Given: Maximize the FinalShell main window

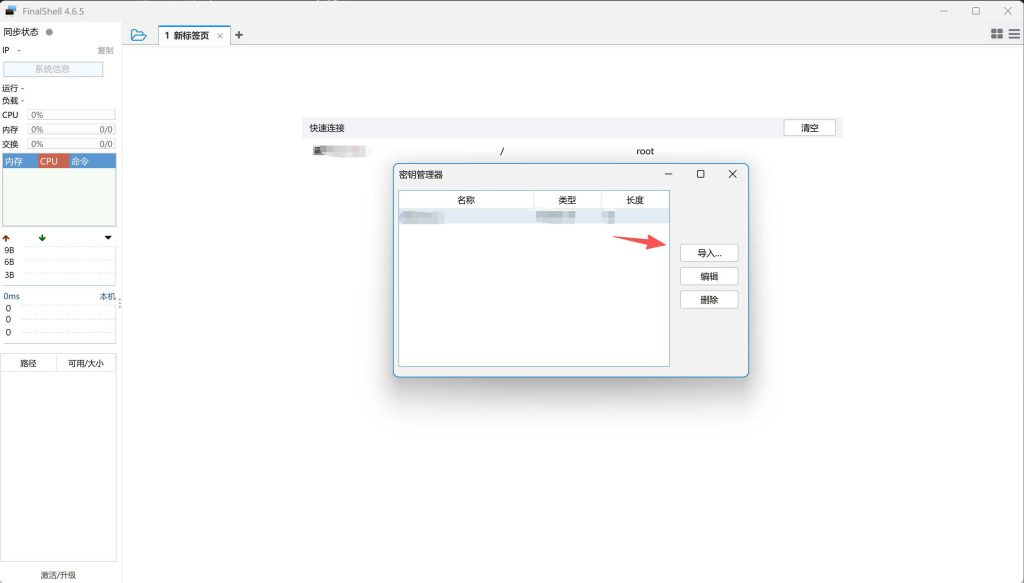Looking at the screenshot, I should pyautogui.click(x=976, y=10).
